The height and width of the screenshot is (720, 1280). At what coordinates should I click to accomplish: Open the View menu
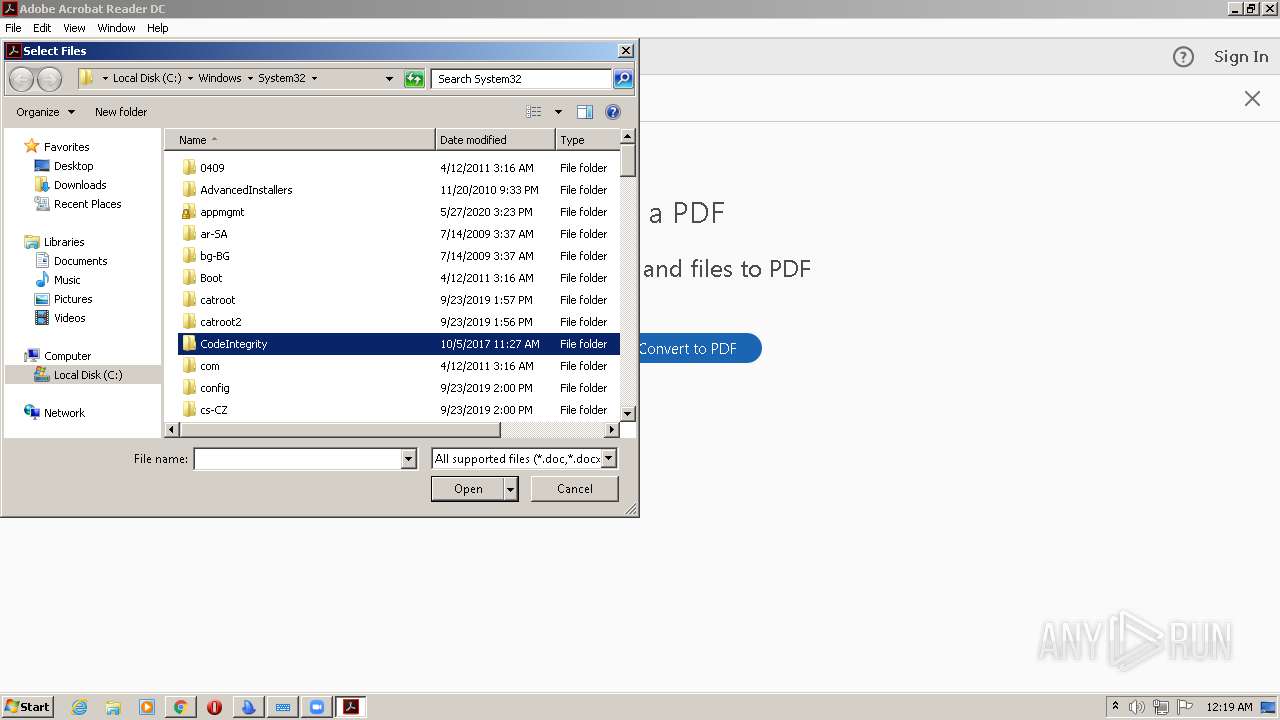(74, 28)
